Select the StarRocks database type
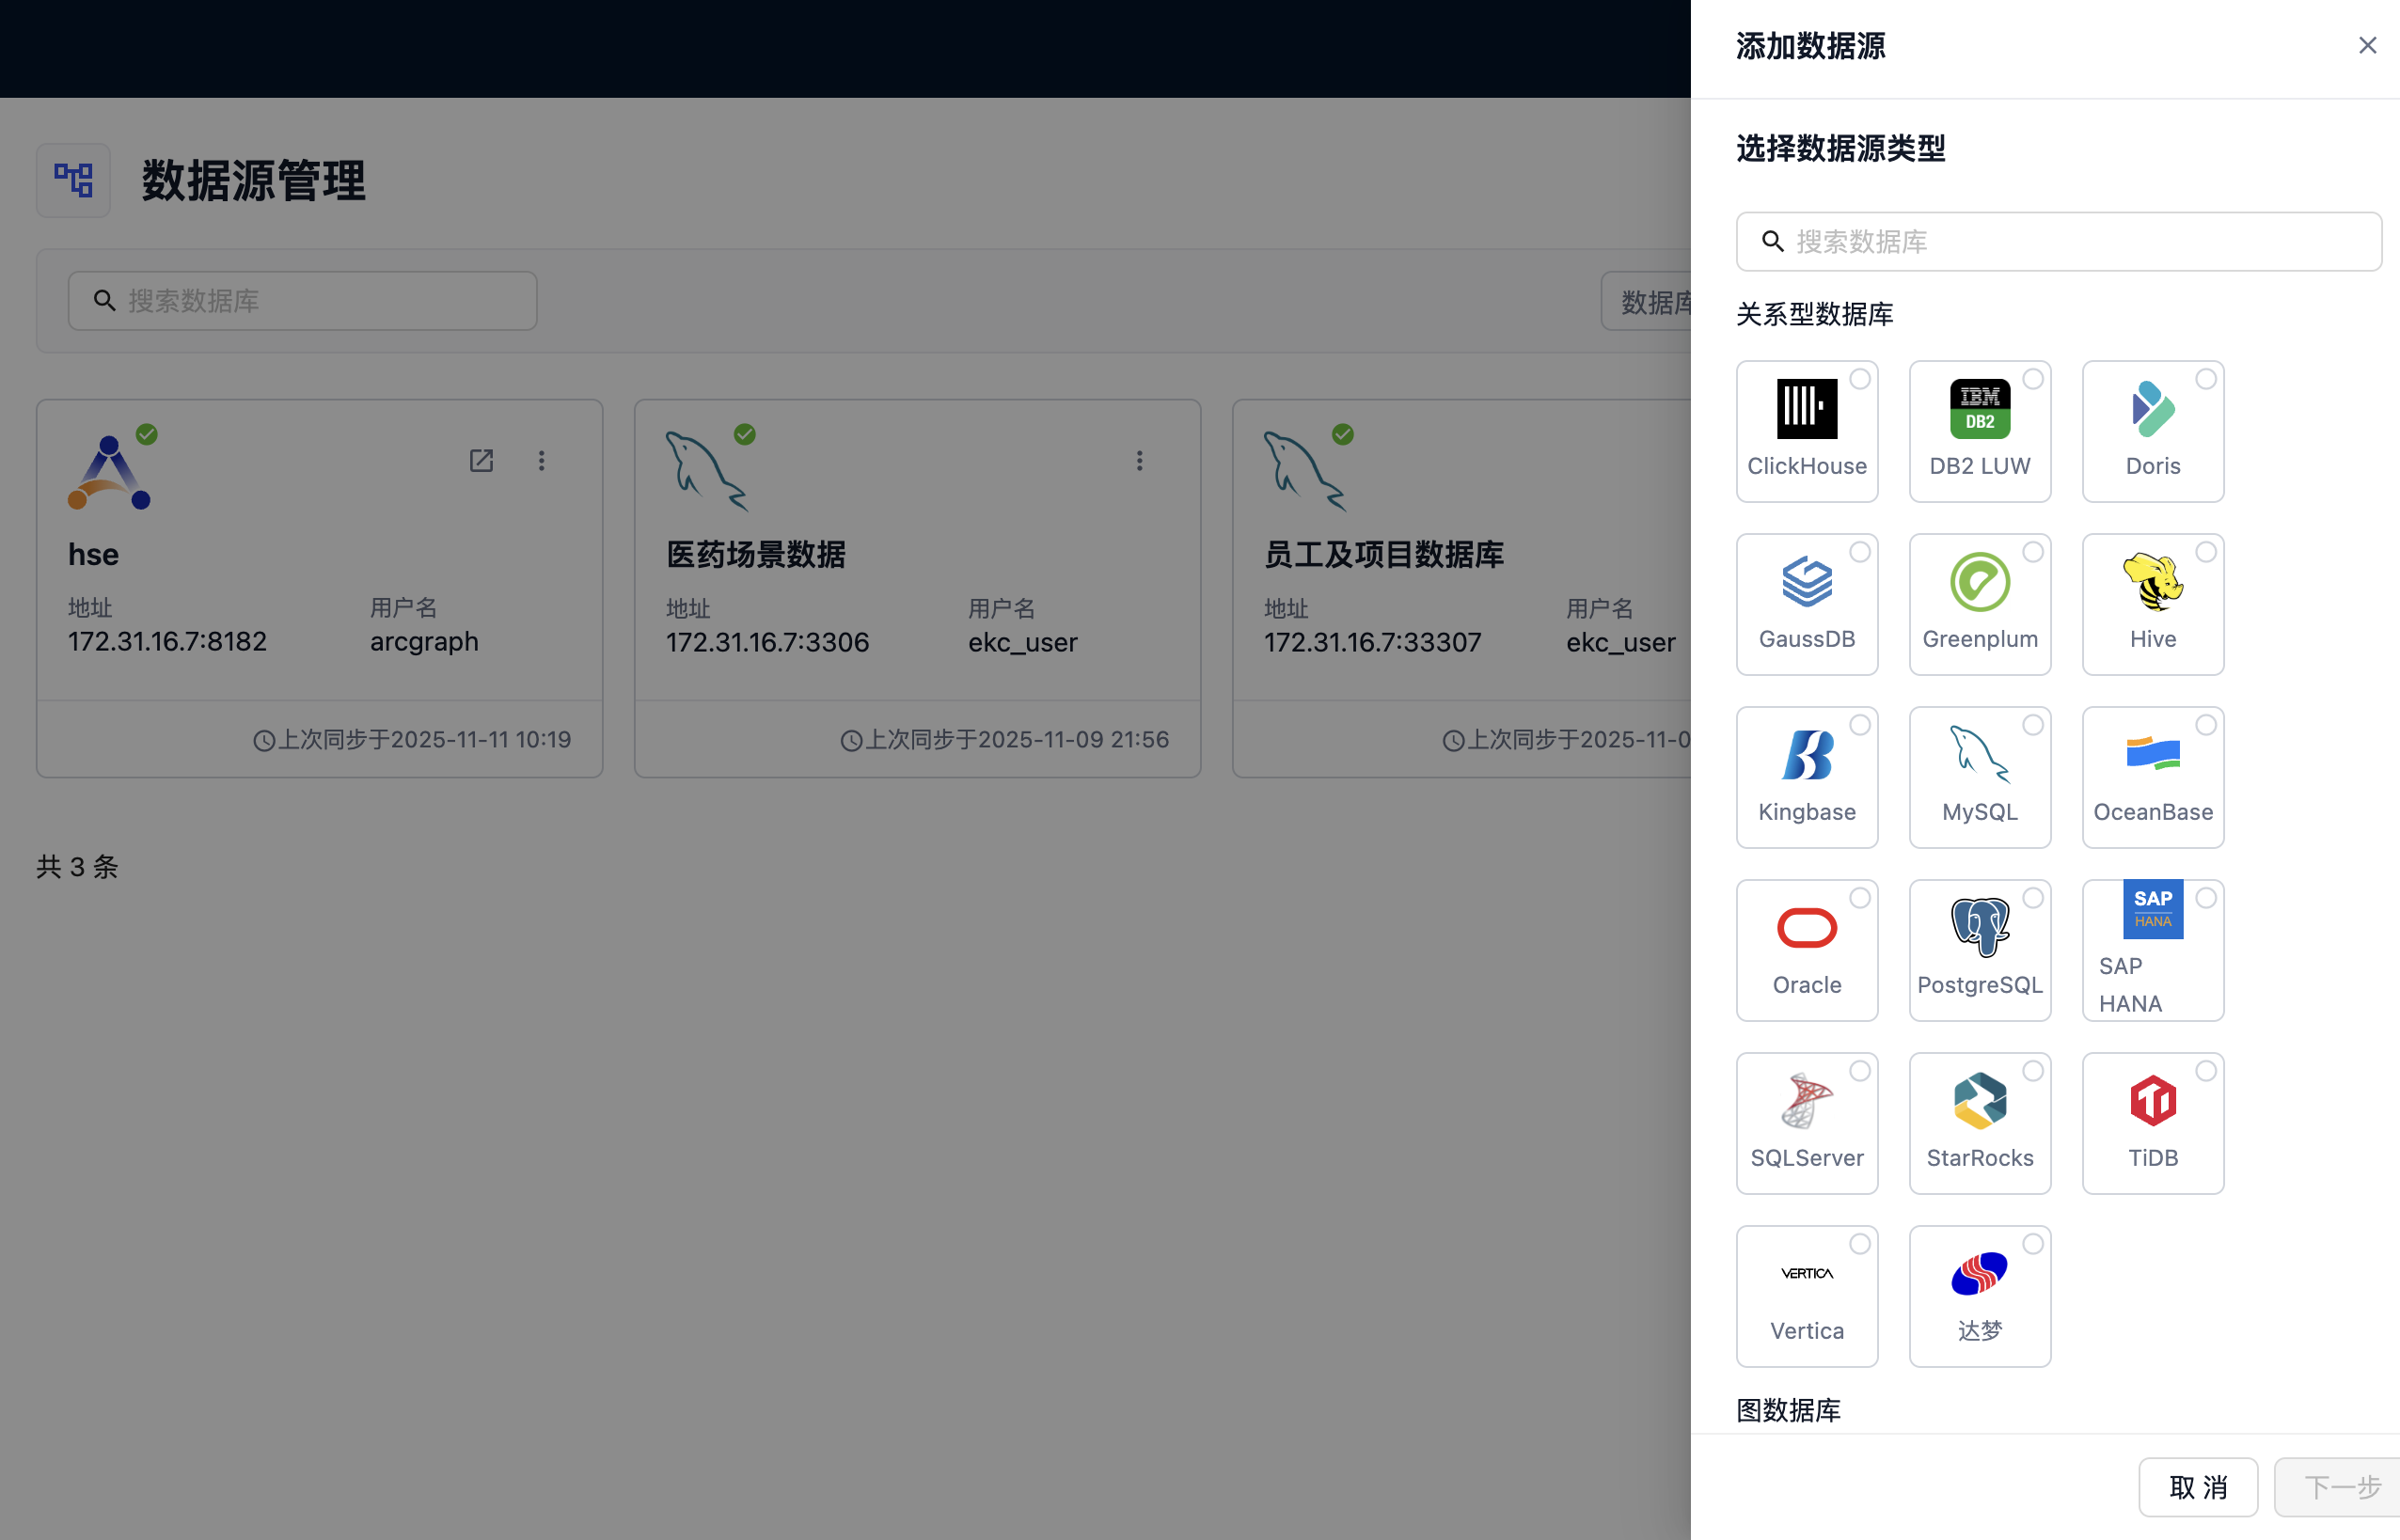 click(x=1980, y=1121)
